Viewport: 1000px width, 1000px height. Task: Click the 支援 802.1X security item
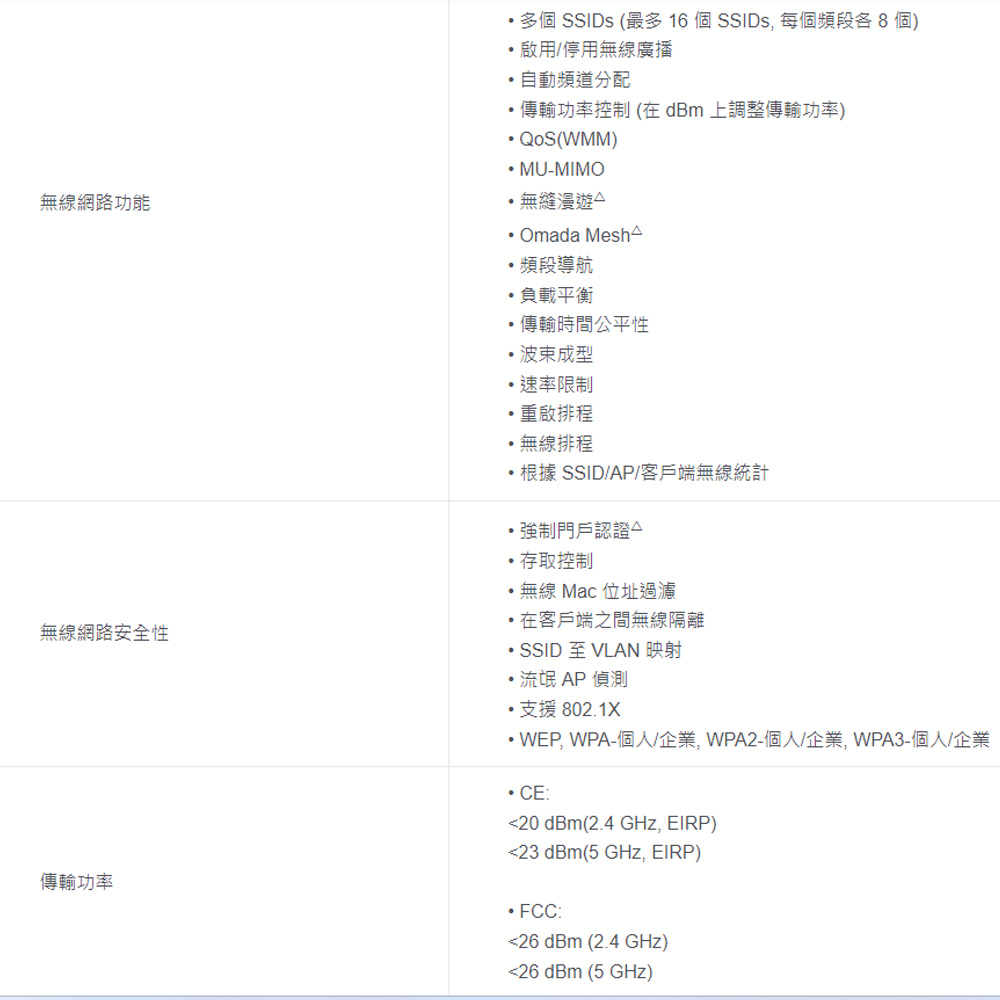[569, 710]
